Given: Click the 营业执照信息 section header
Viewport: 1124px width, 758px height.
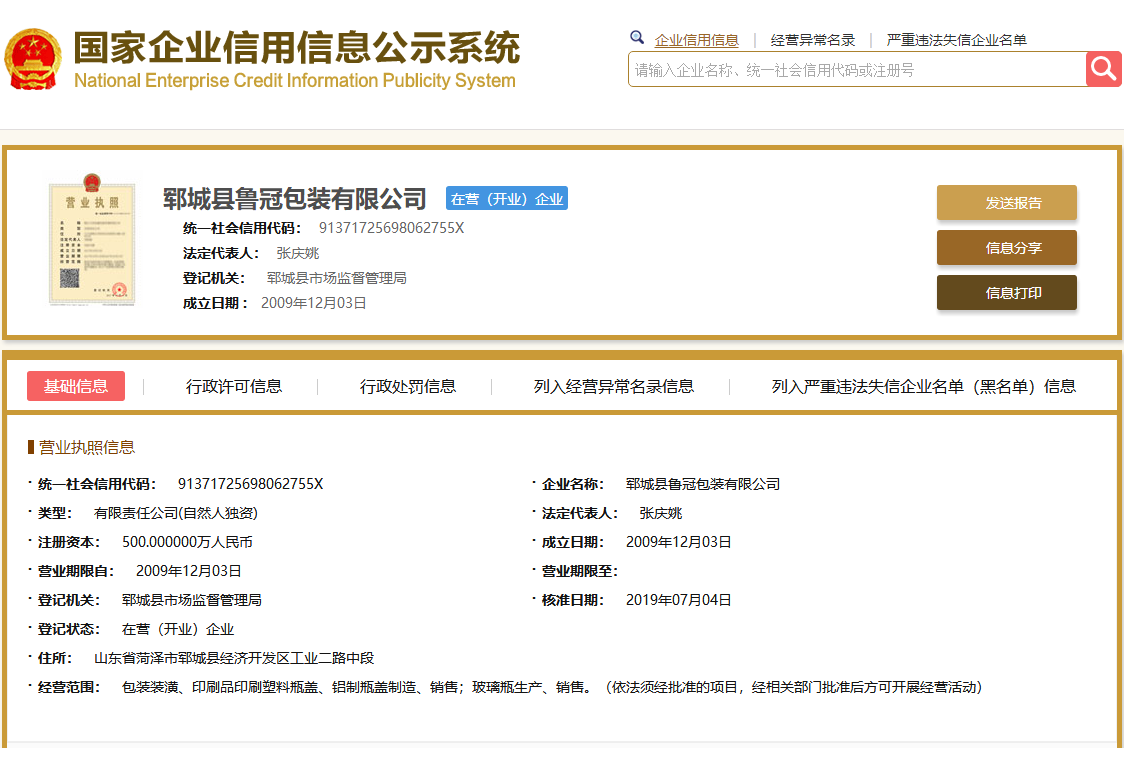Looking at the screenshot, I should (x=86, y=447).
